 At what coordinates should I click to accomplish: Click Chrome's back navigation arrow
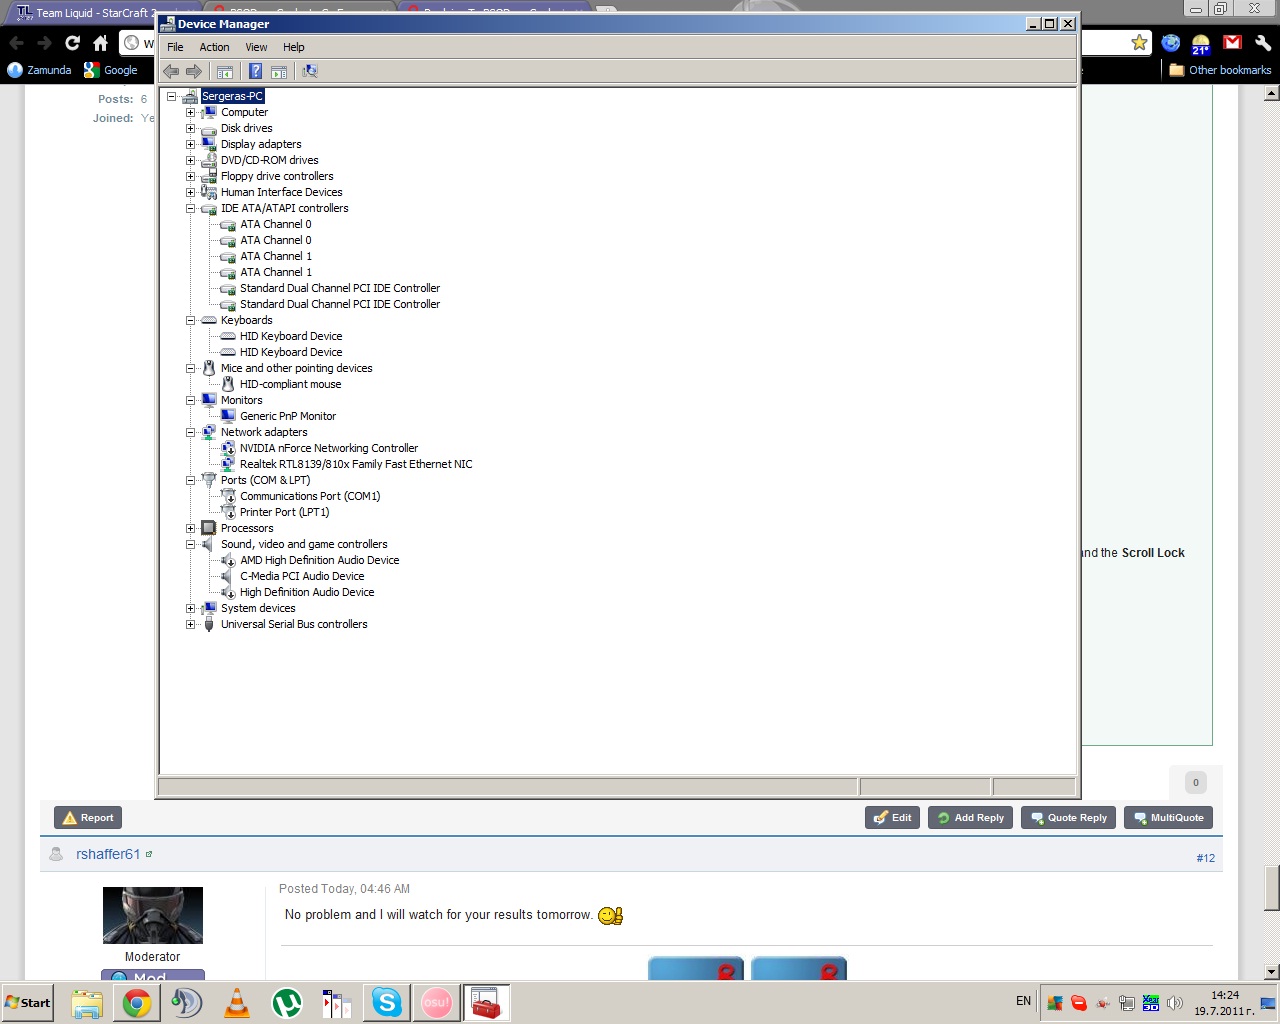[16, 43]
